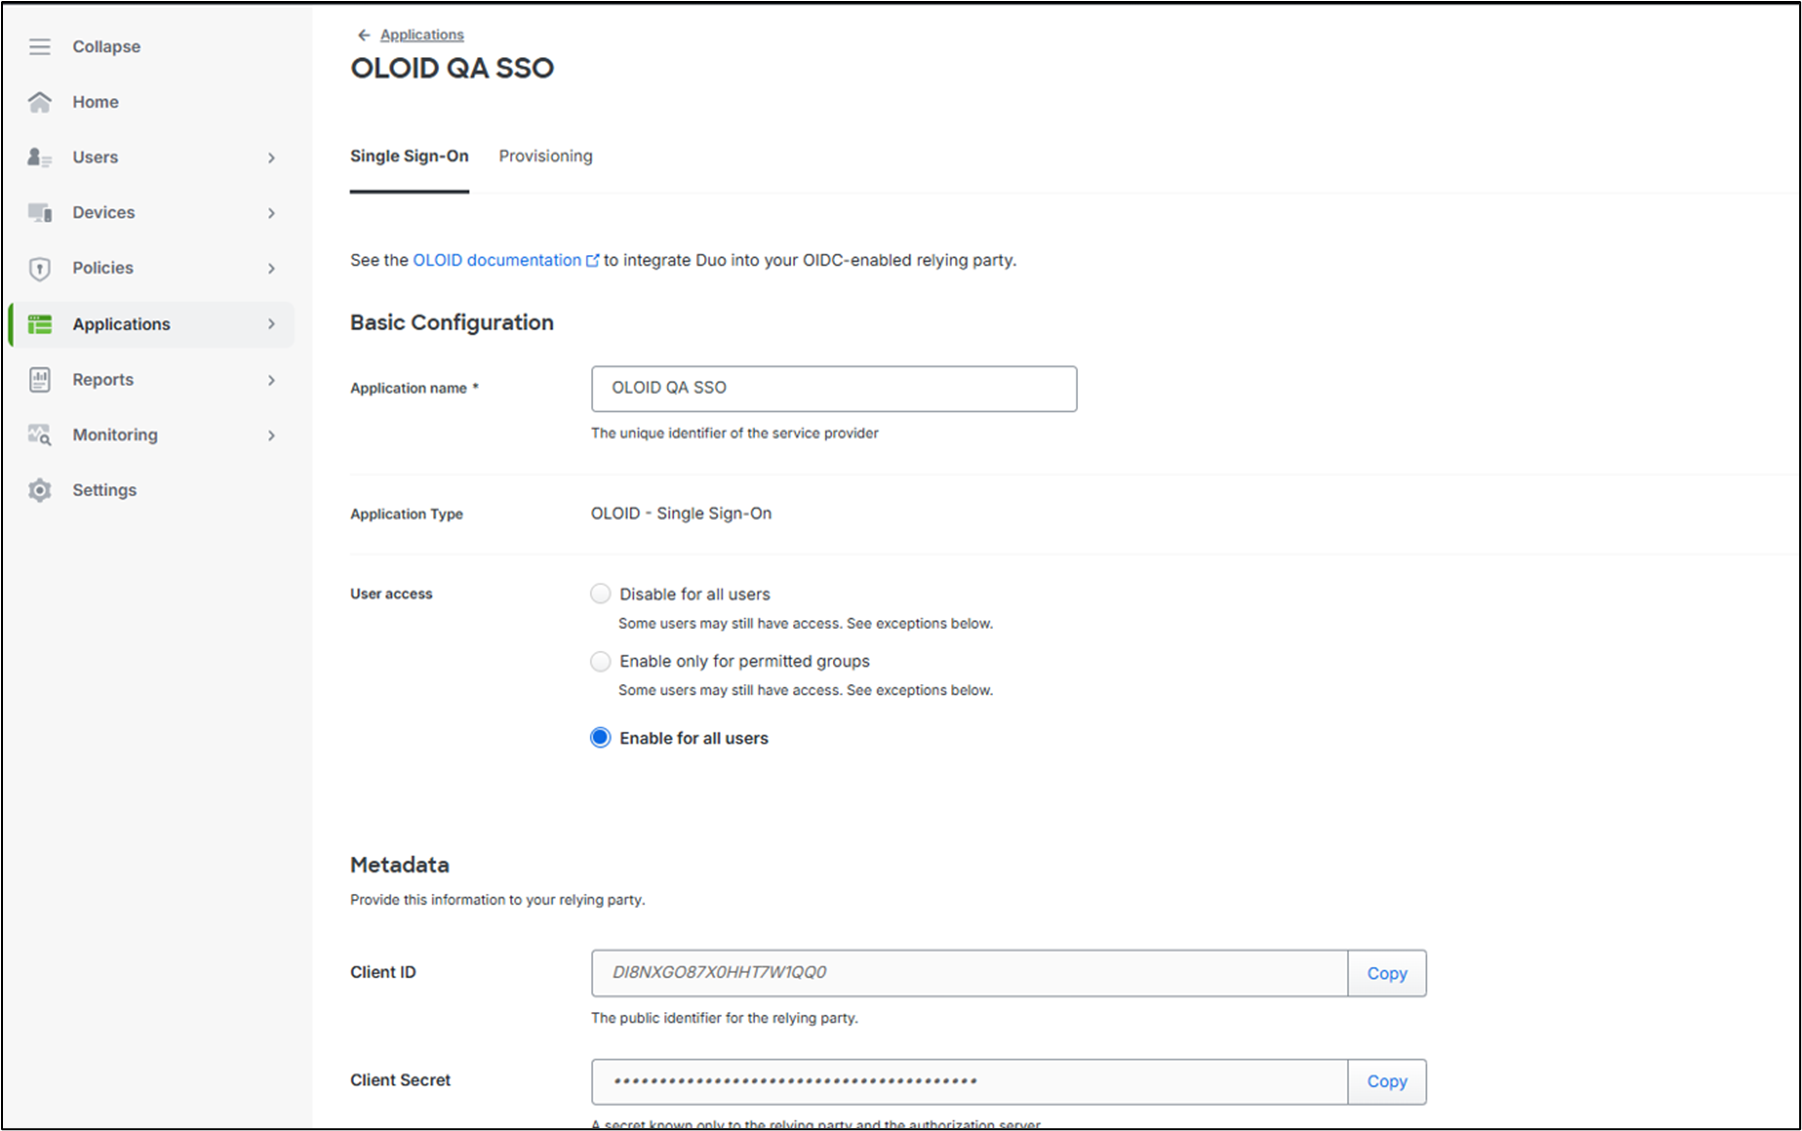Click the masked Client Secret field
The width and height of the screenshot is (1802, 1131).
[969, 1081]
